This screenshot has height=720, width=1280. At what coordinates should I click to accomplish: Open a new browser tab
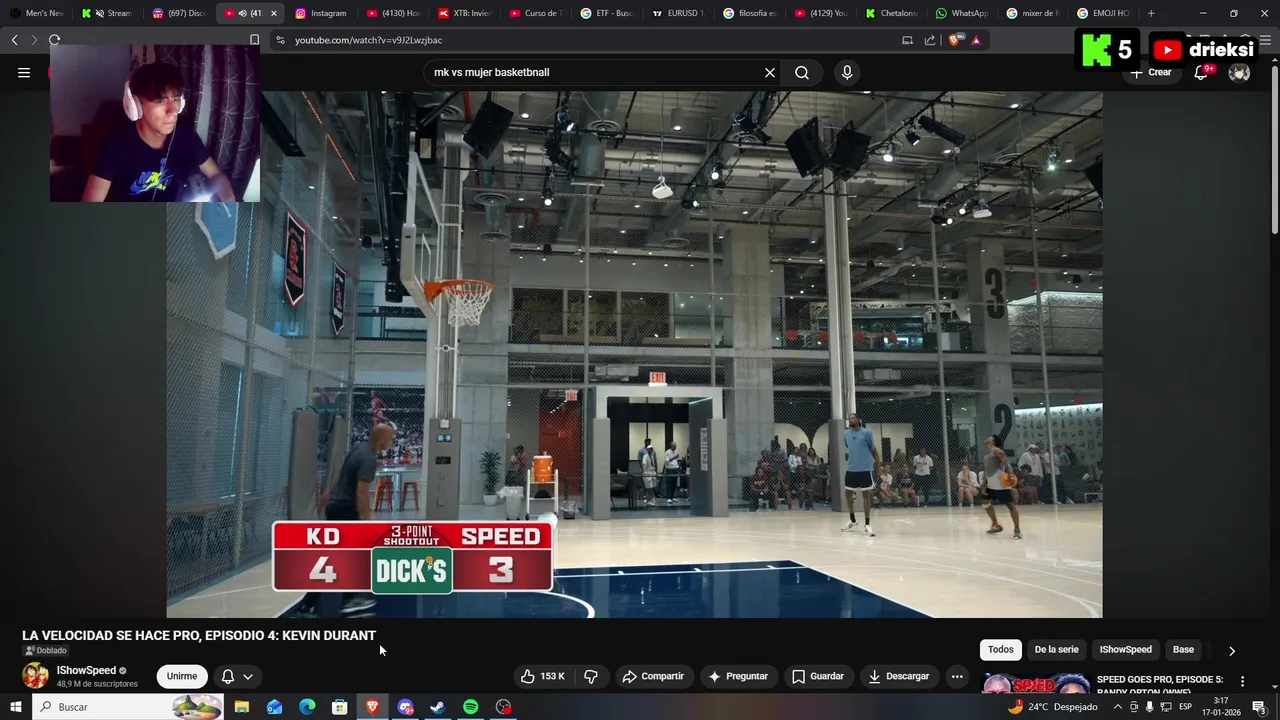coord(1151,13)
